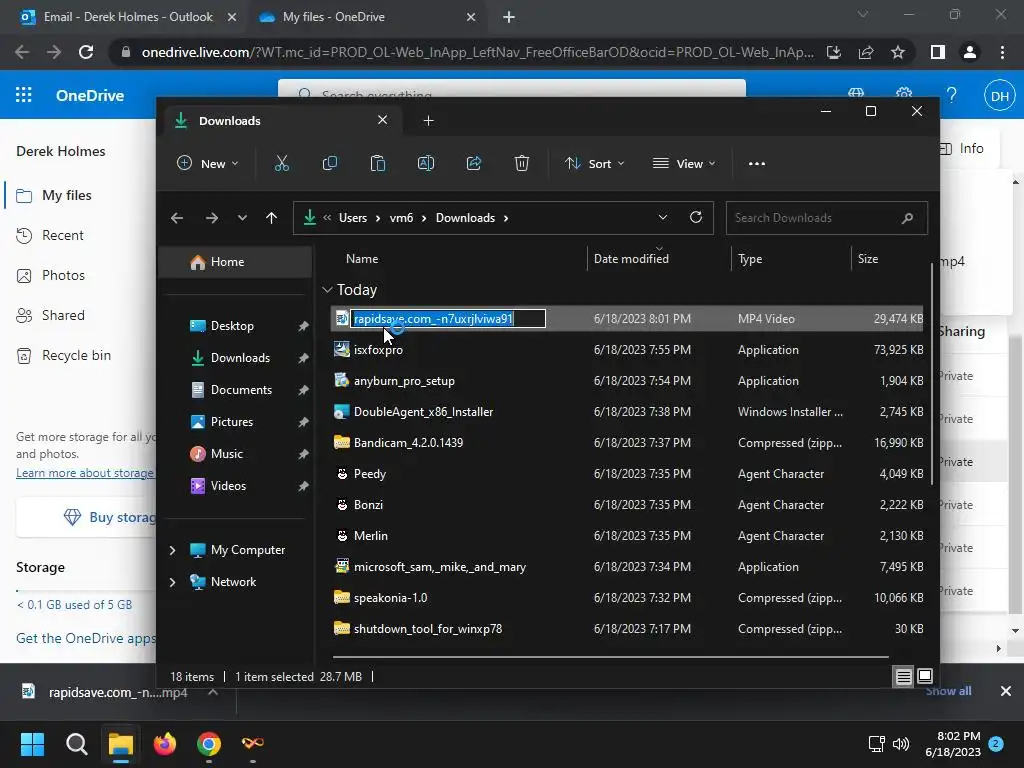Open Chrome side panel icon
Screen dimensions: 1024x768
click(x=938, y=52)
